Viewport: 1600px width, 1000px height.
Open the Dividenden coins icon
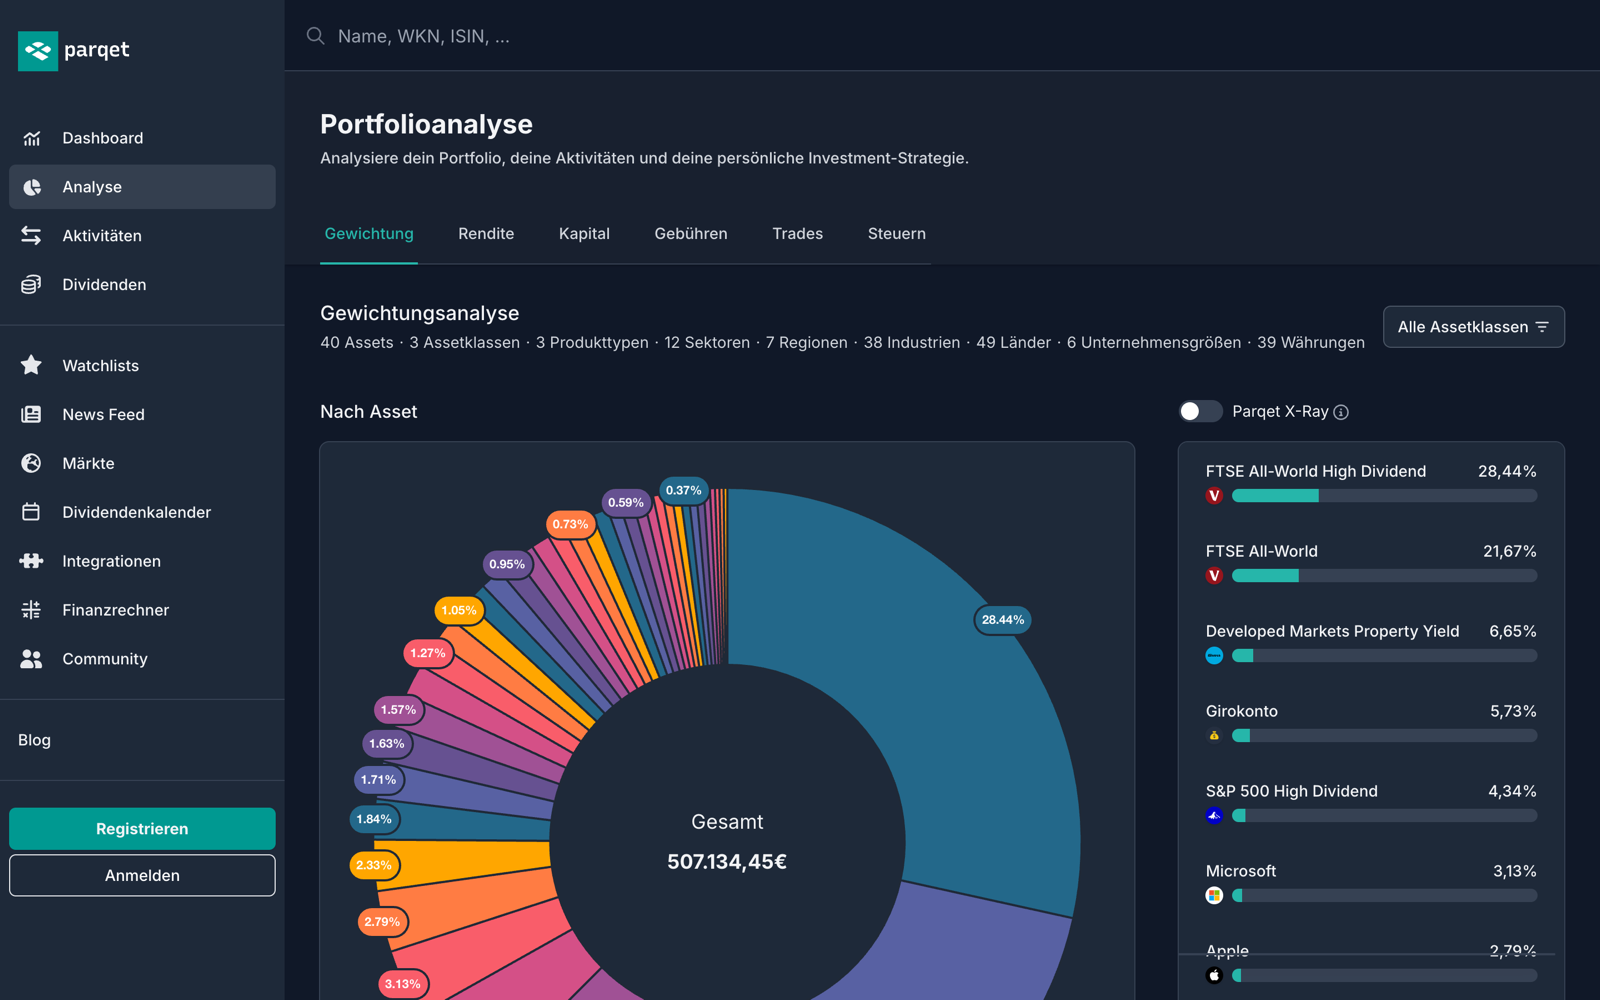tap(32, 285)
